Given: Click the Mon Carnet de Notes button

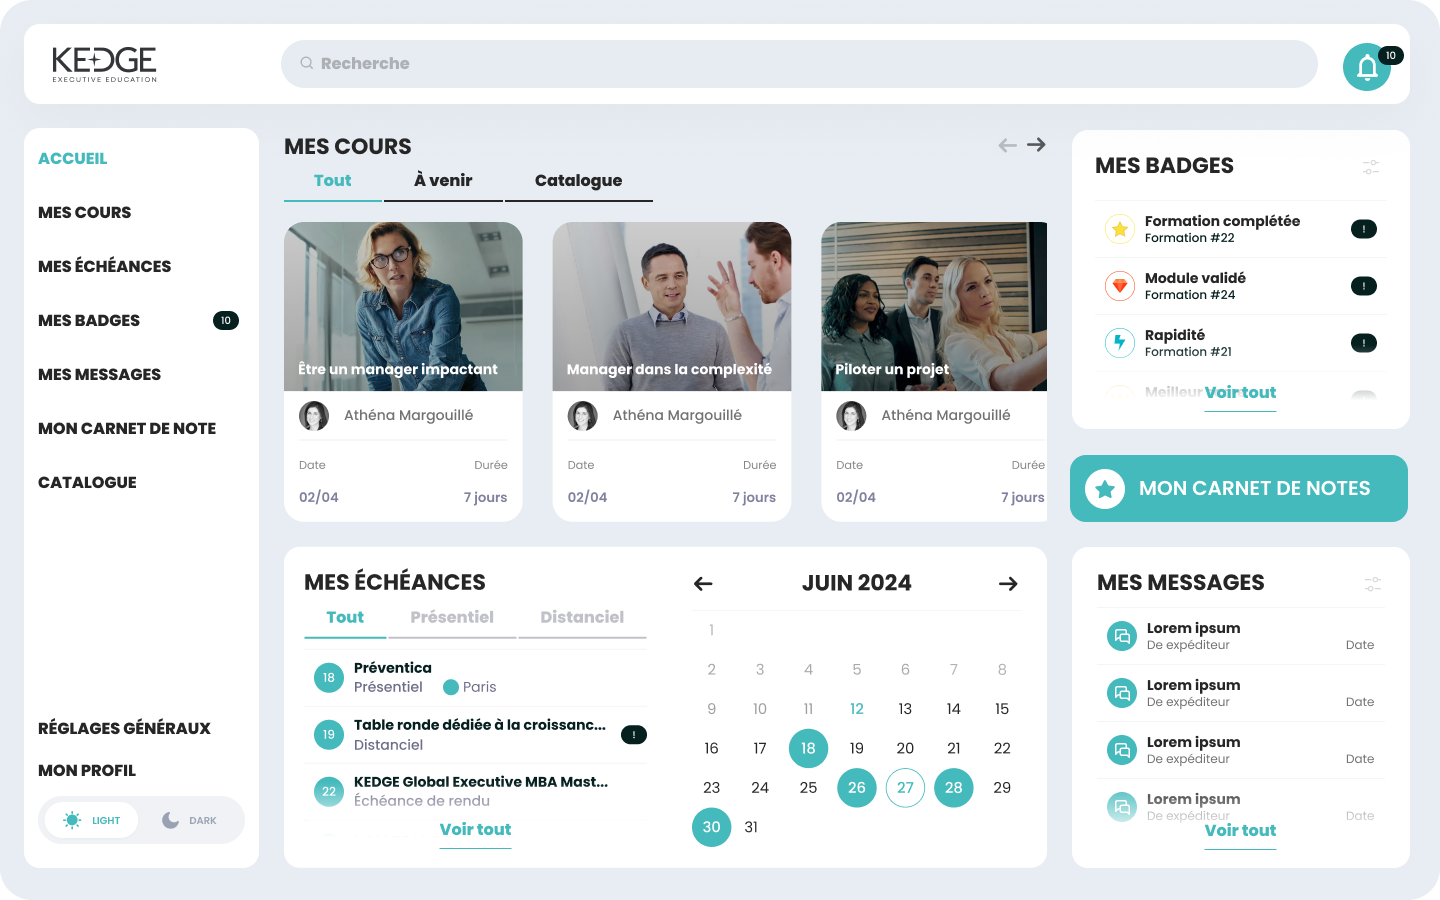Looking at the screenshot, I should point(1238,489).
